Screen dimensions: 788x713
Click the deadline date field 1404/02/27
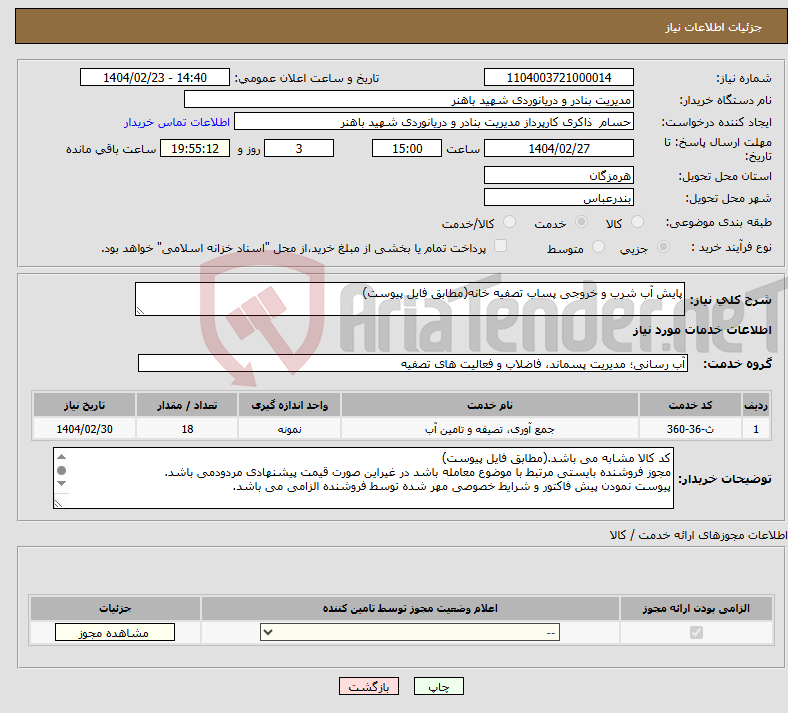(x=558, y=148)
